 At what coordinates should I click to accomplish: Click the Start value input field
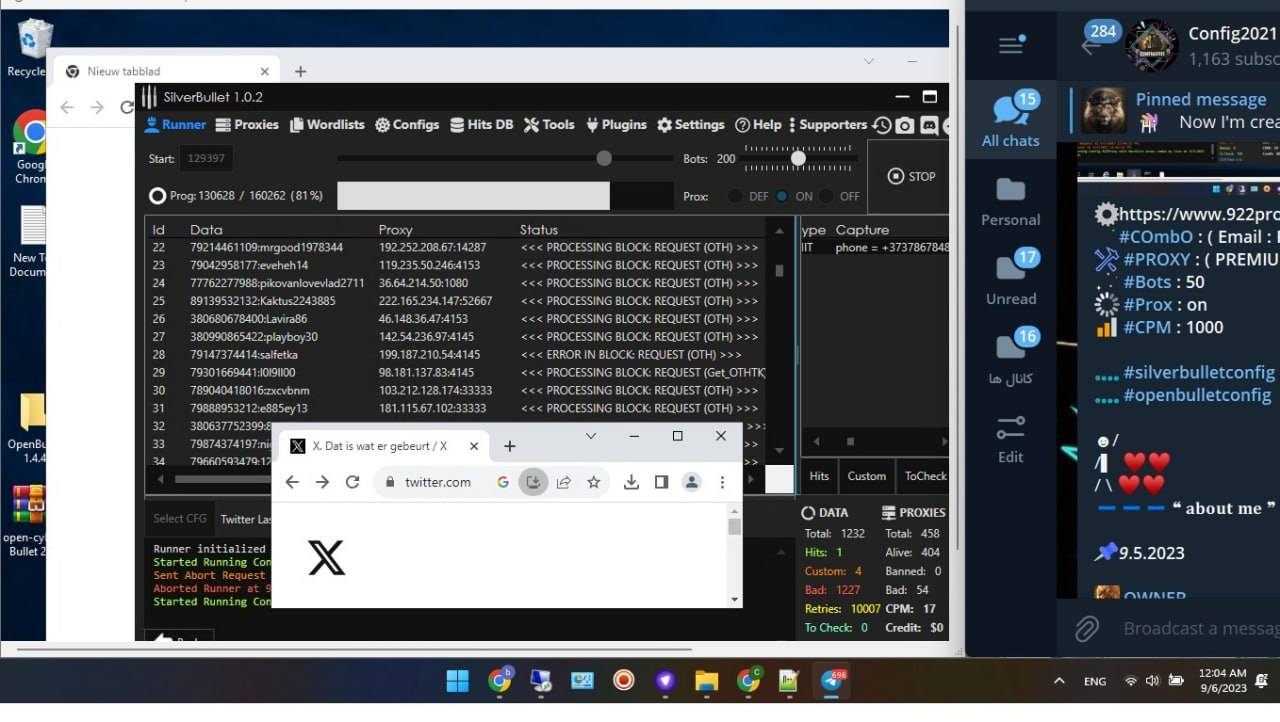(x=205, y=158)
